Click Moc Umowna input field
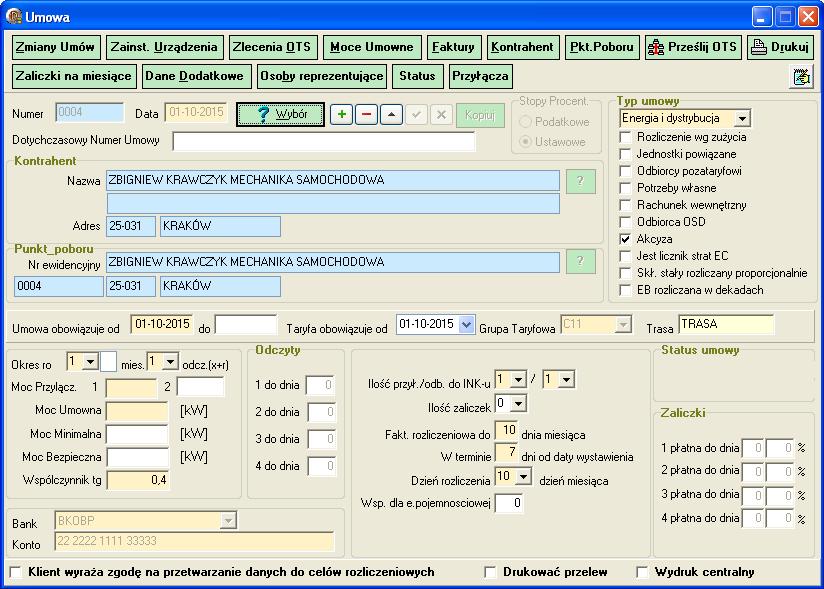The width and height of the screenshot is (824, 589). pyautogui.click(x=137, y=411)
